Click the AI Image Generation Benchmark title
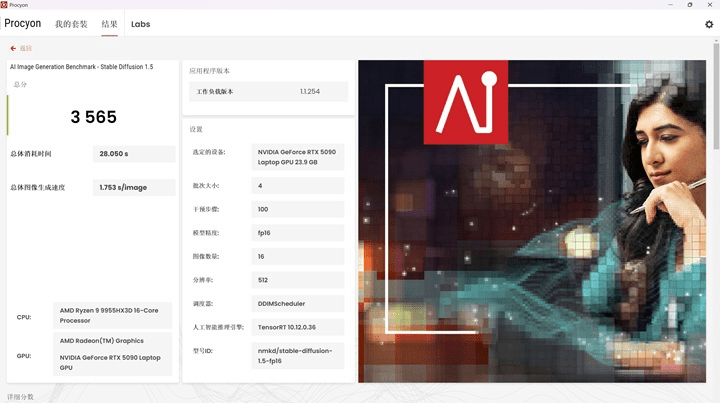Image resolution: width=720 pixels, height=403 pixels. [x=82, y=67]
